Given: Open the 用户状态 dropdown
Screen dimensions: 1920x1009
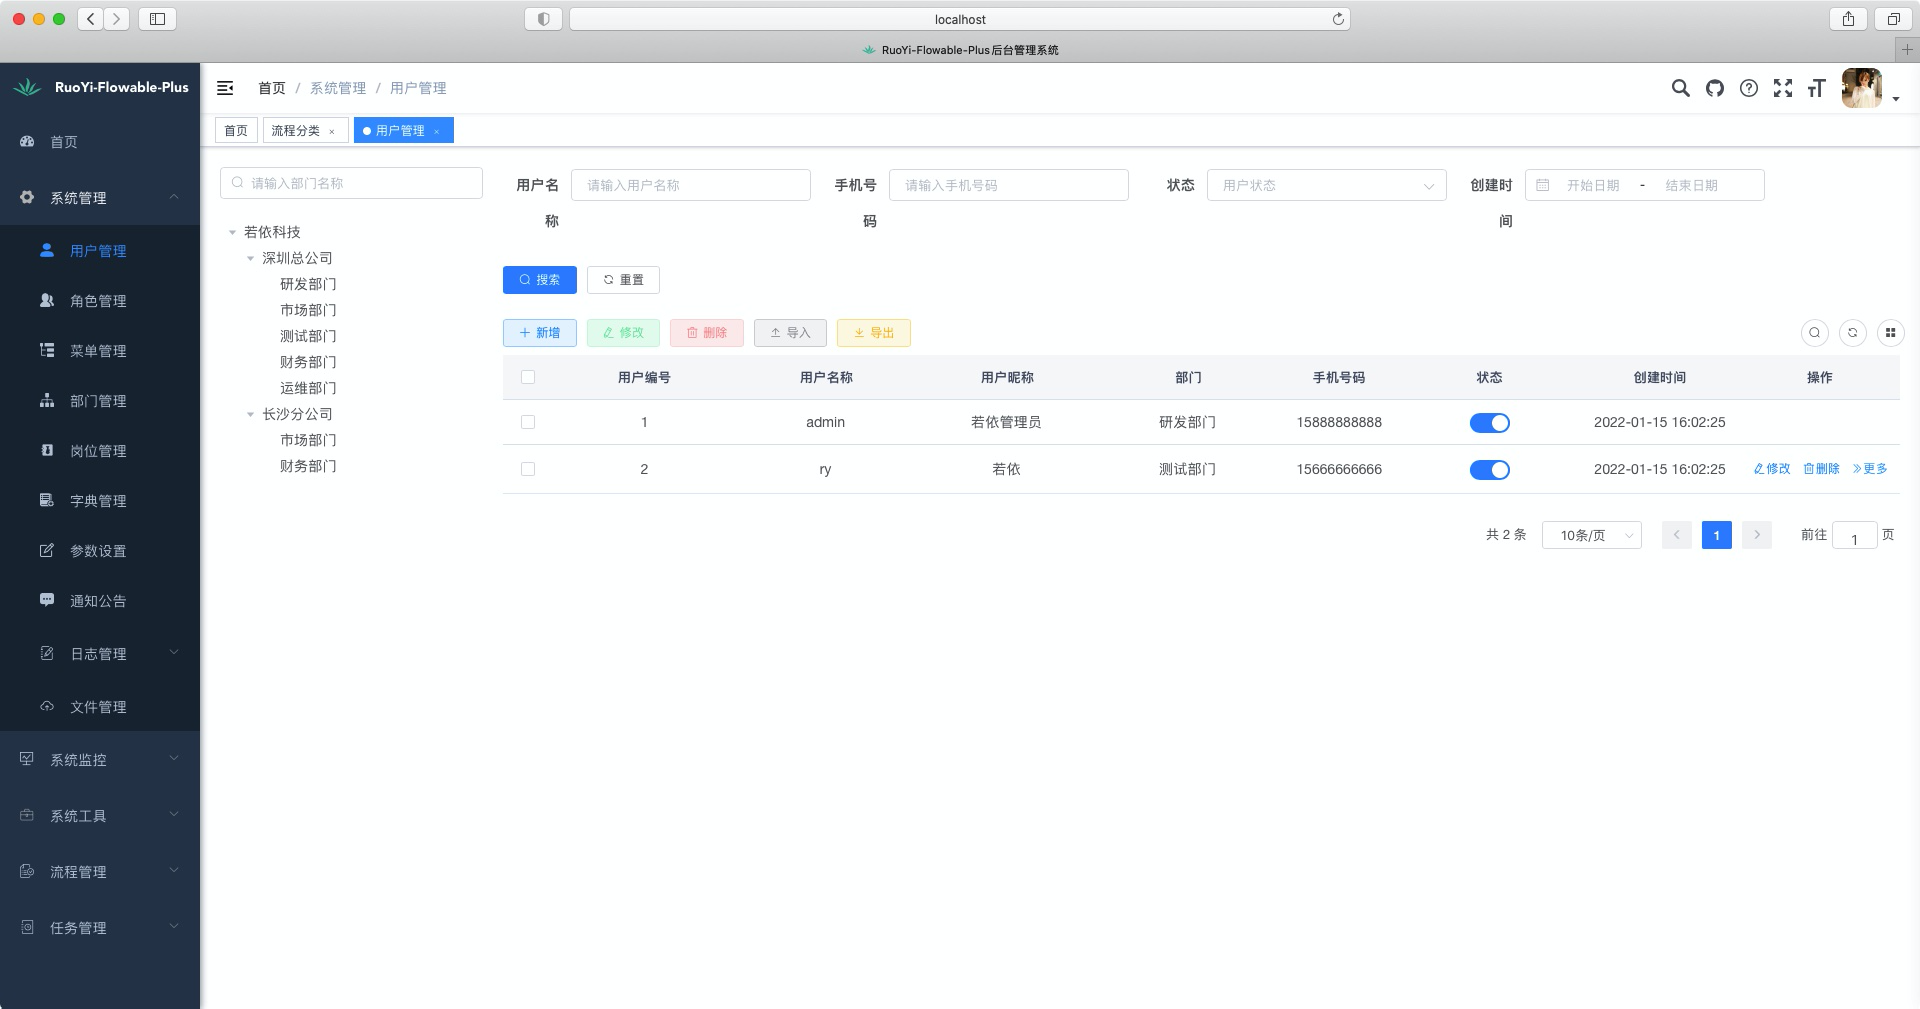Looking at the screenshot, I should tap(1326, 185).
